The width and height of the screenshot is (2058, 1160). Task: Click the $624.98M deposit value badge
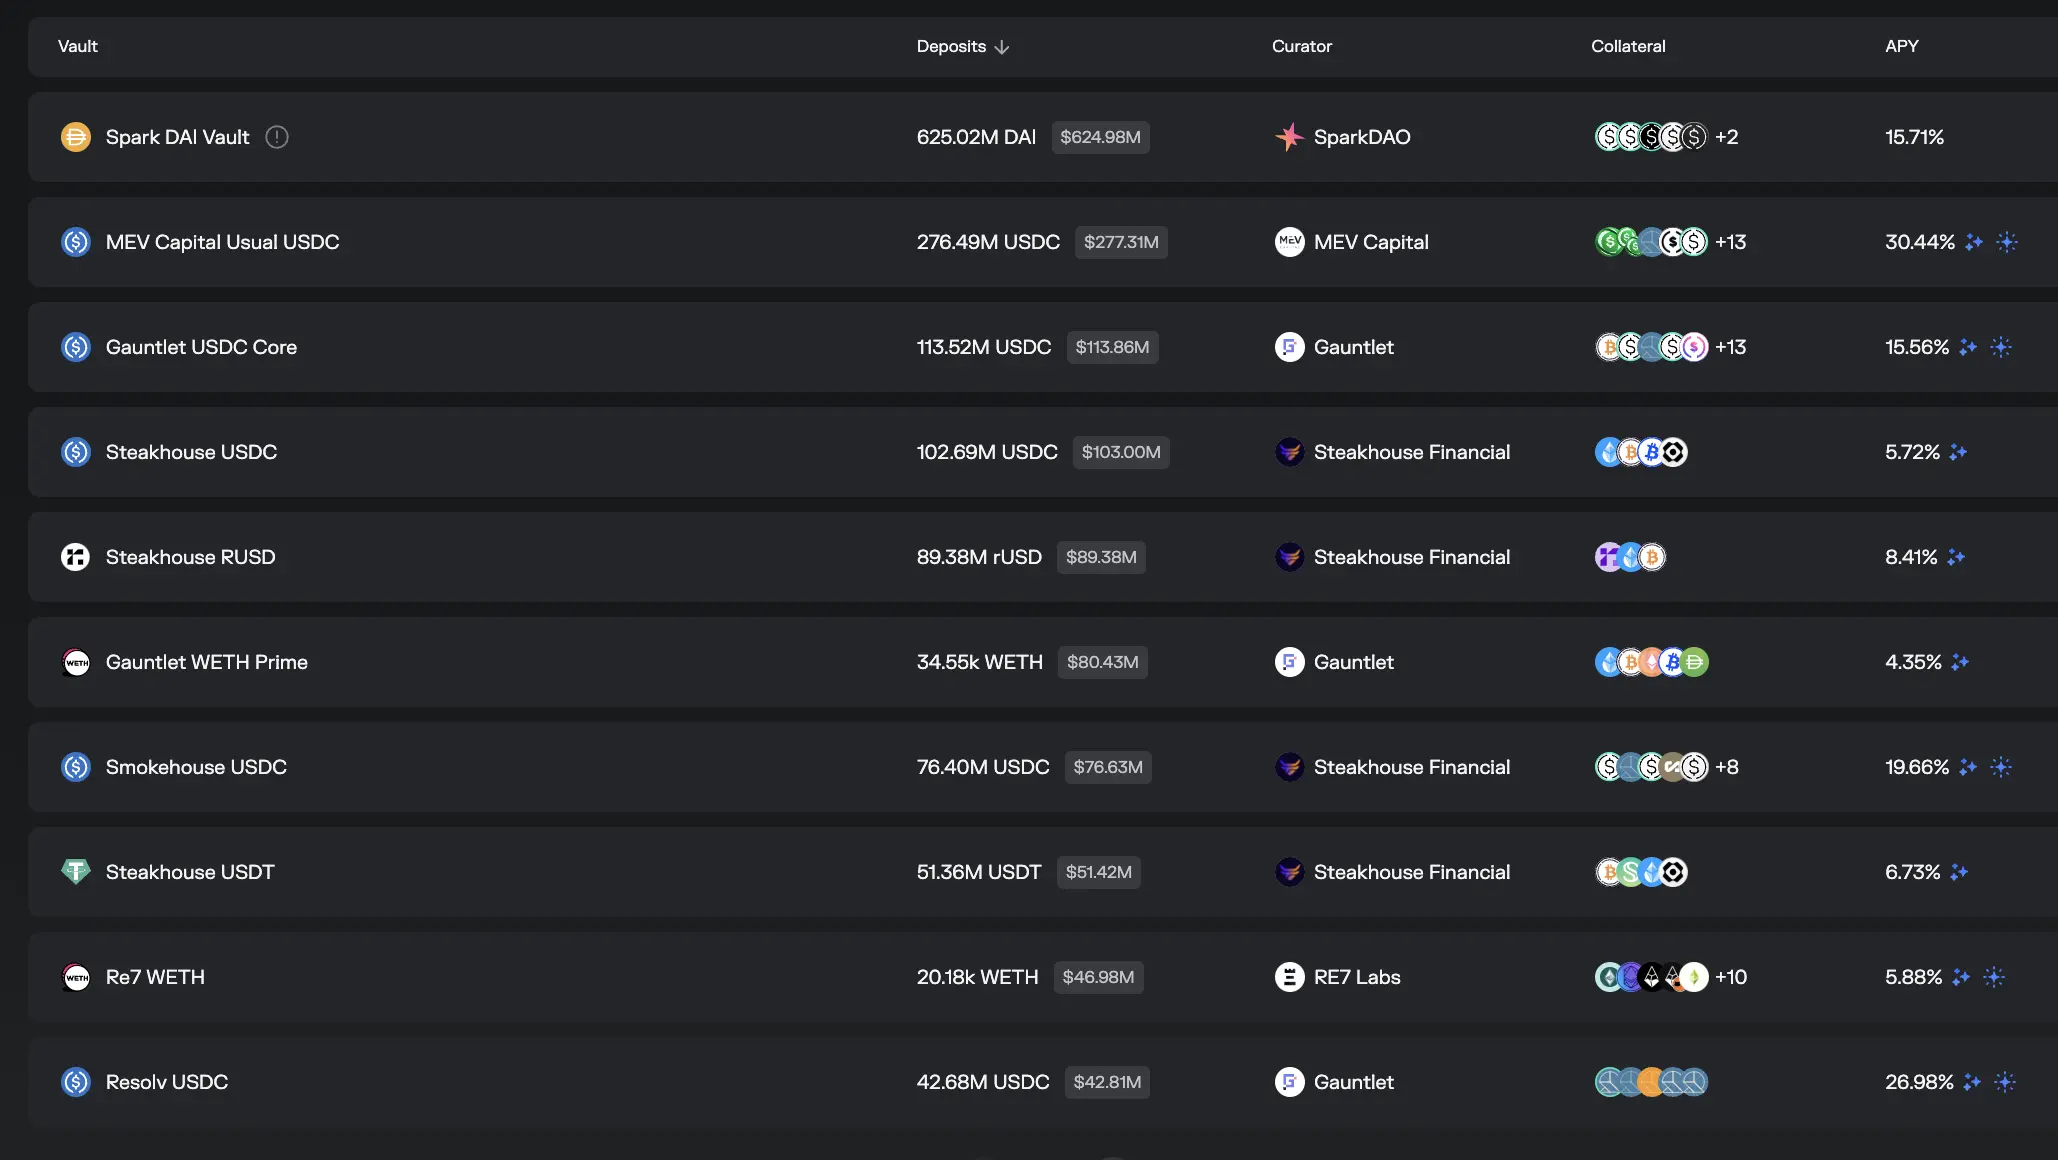click(x=1100, y=137)
